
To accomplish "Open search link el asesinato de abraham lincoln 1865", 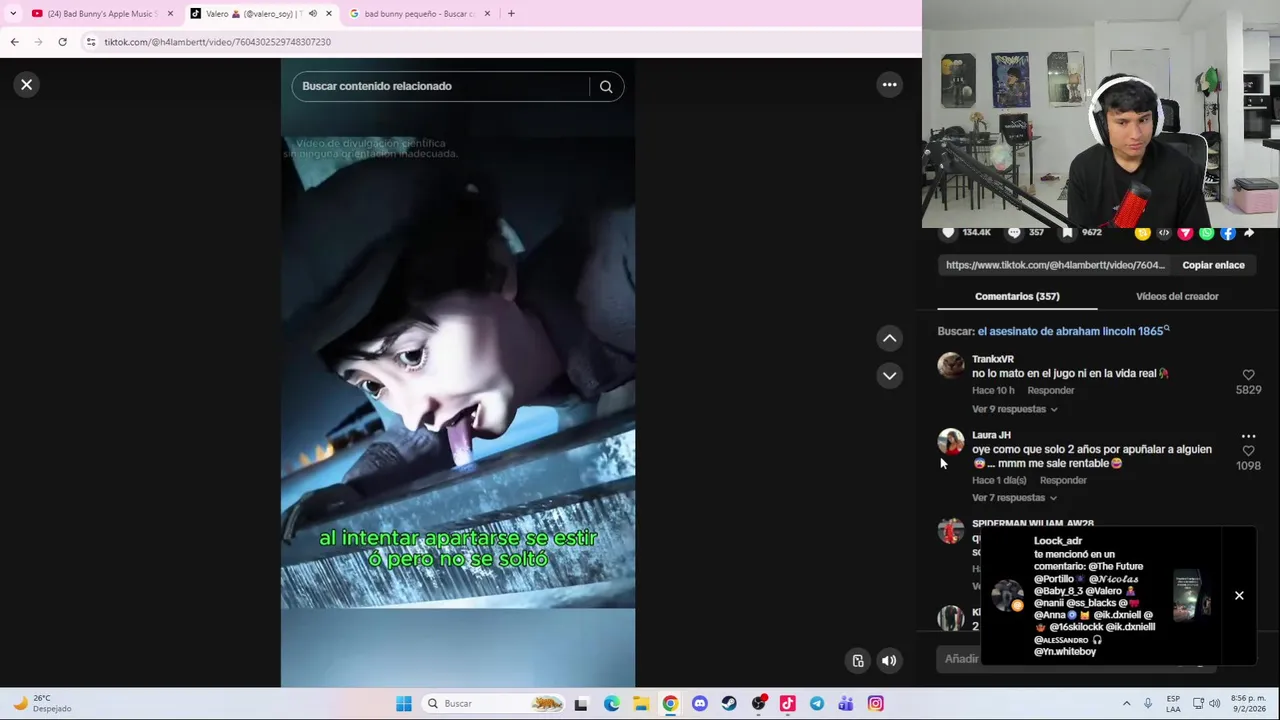I will pos(1072,331).
